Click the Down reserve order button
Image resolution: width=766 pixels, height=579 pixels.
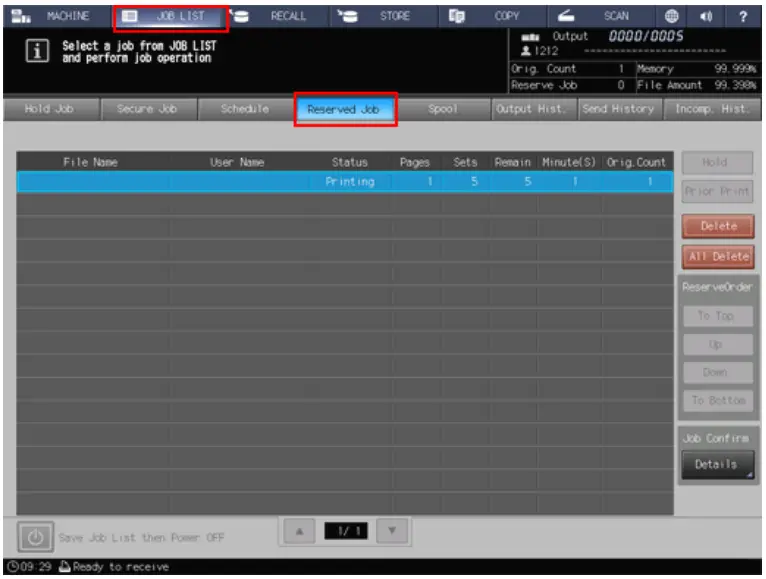click(717, 373)
